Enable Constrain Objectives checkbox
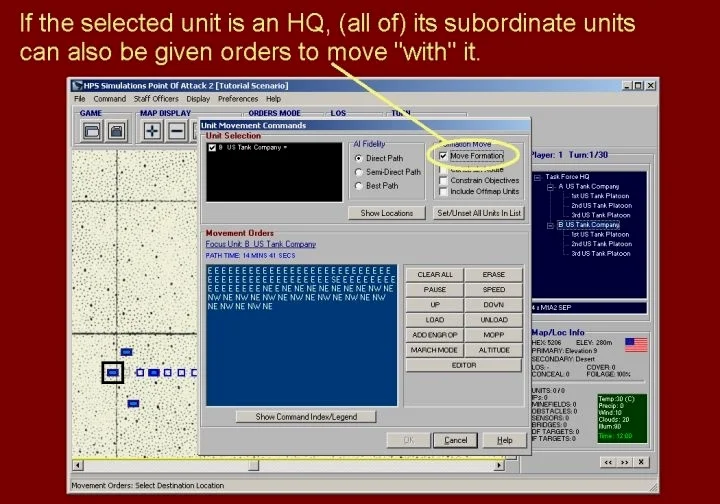The width and height of the screenshot is (720, 504). coord(443,180)
